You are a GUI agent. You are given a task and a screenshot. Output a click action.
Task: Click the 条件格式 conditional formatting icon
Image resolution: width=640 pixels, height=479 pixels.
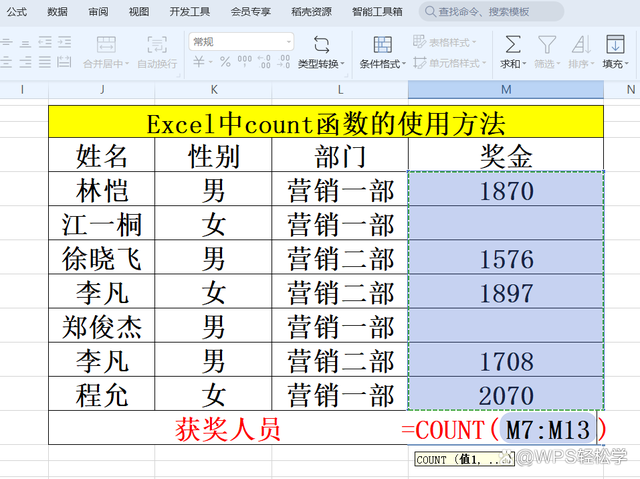[x=382, y=45]
